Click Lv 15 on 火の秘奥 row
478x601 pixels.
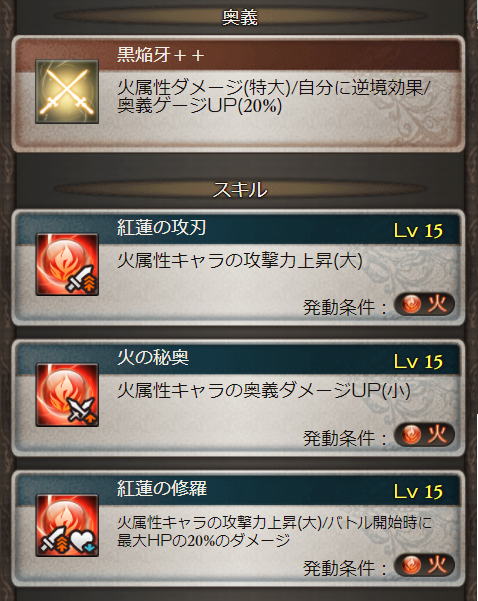(418, 361)
